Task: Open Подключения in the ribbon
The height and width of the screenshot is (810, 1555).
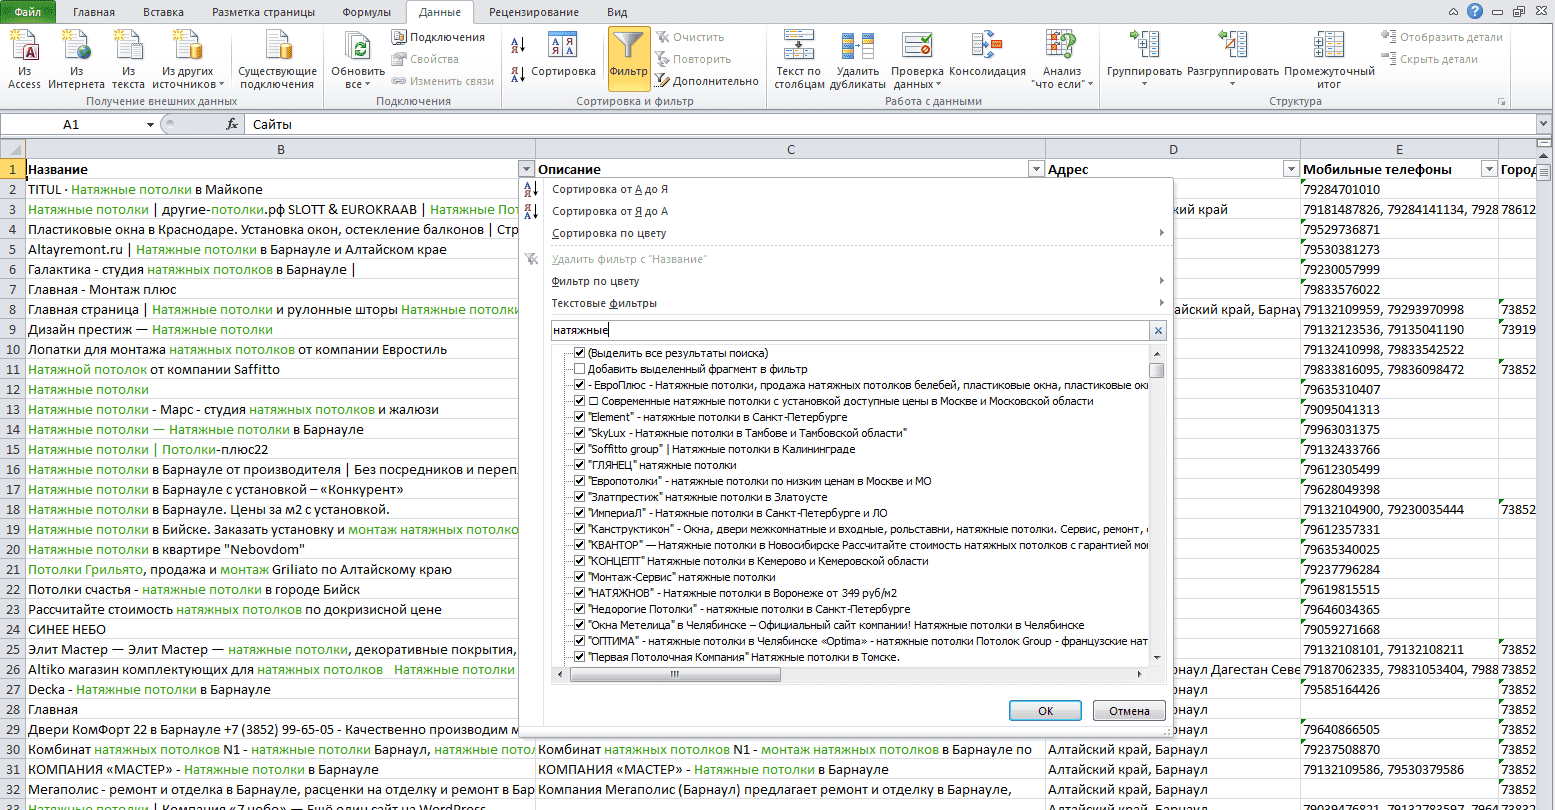Action: 438,37
